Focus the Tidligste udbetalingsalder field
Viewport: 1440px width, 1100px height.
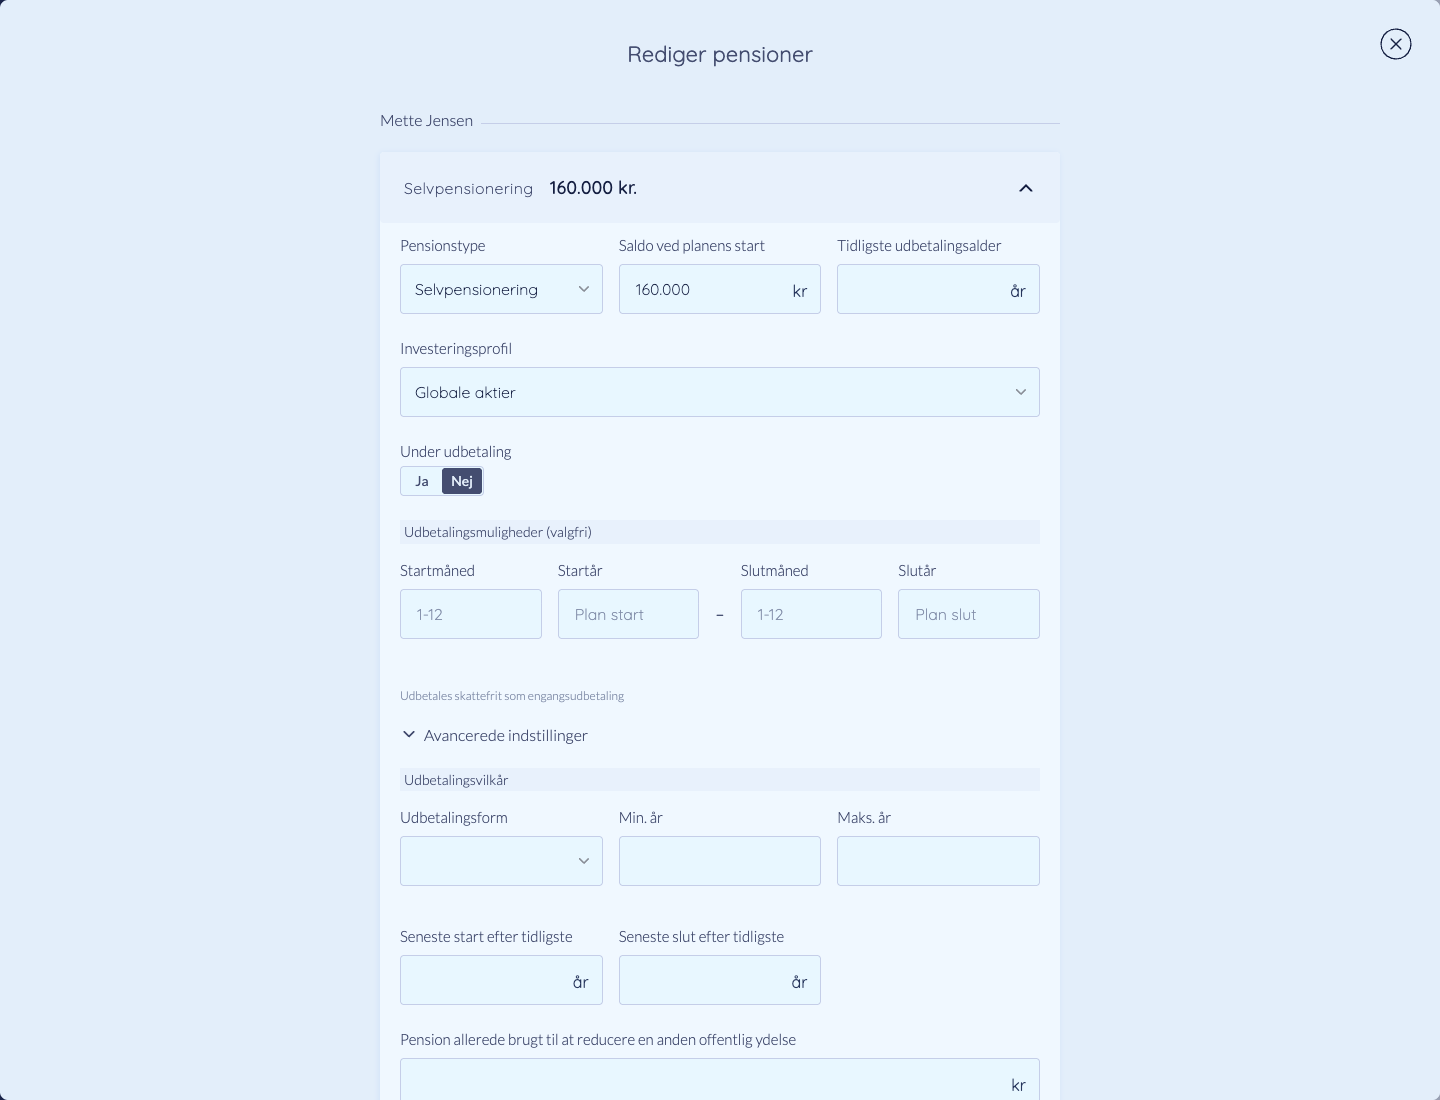point(938,289)
